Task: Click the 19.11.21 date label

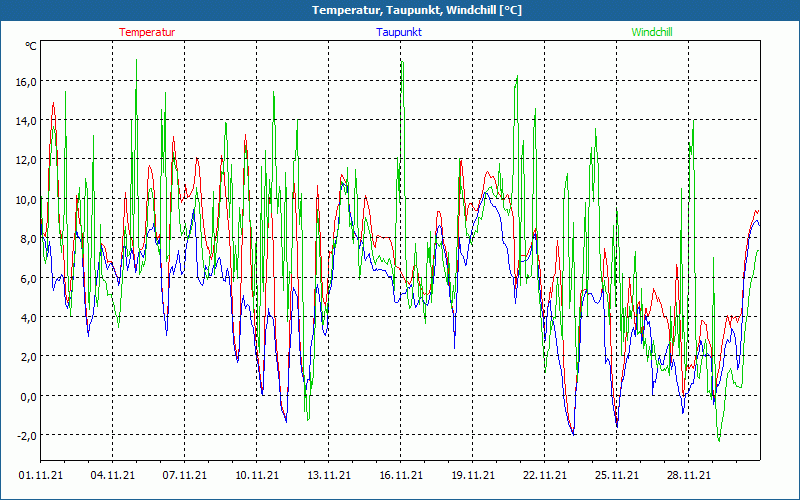Action: pyautogui.click(x=472, y=475)
